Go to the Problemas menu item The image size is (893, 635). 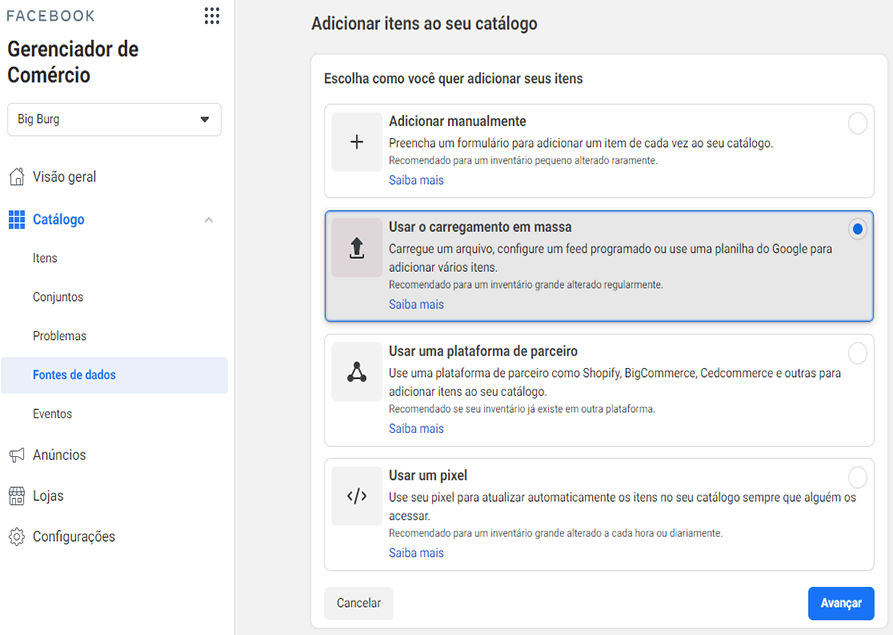(x=59, y=336)
